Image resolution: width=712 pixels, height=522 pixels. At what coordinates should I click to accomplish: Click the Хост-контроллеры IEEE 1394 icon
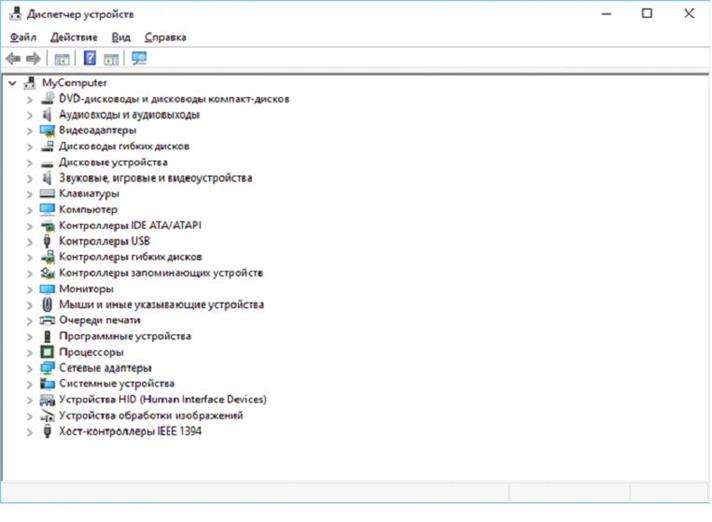(47, 431)
